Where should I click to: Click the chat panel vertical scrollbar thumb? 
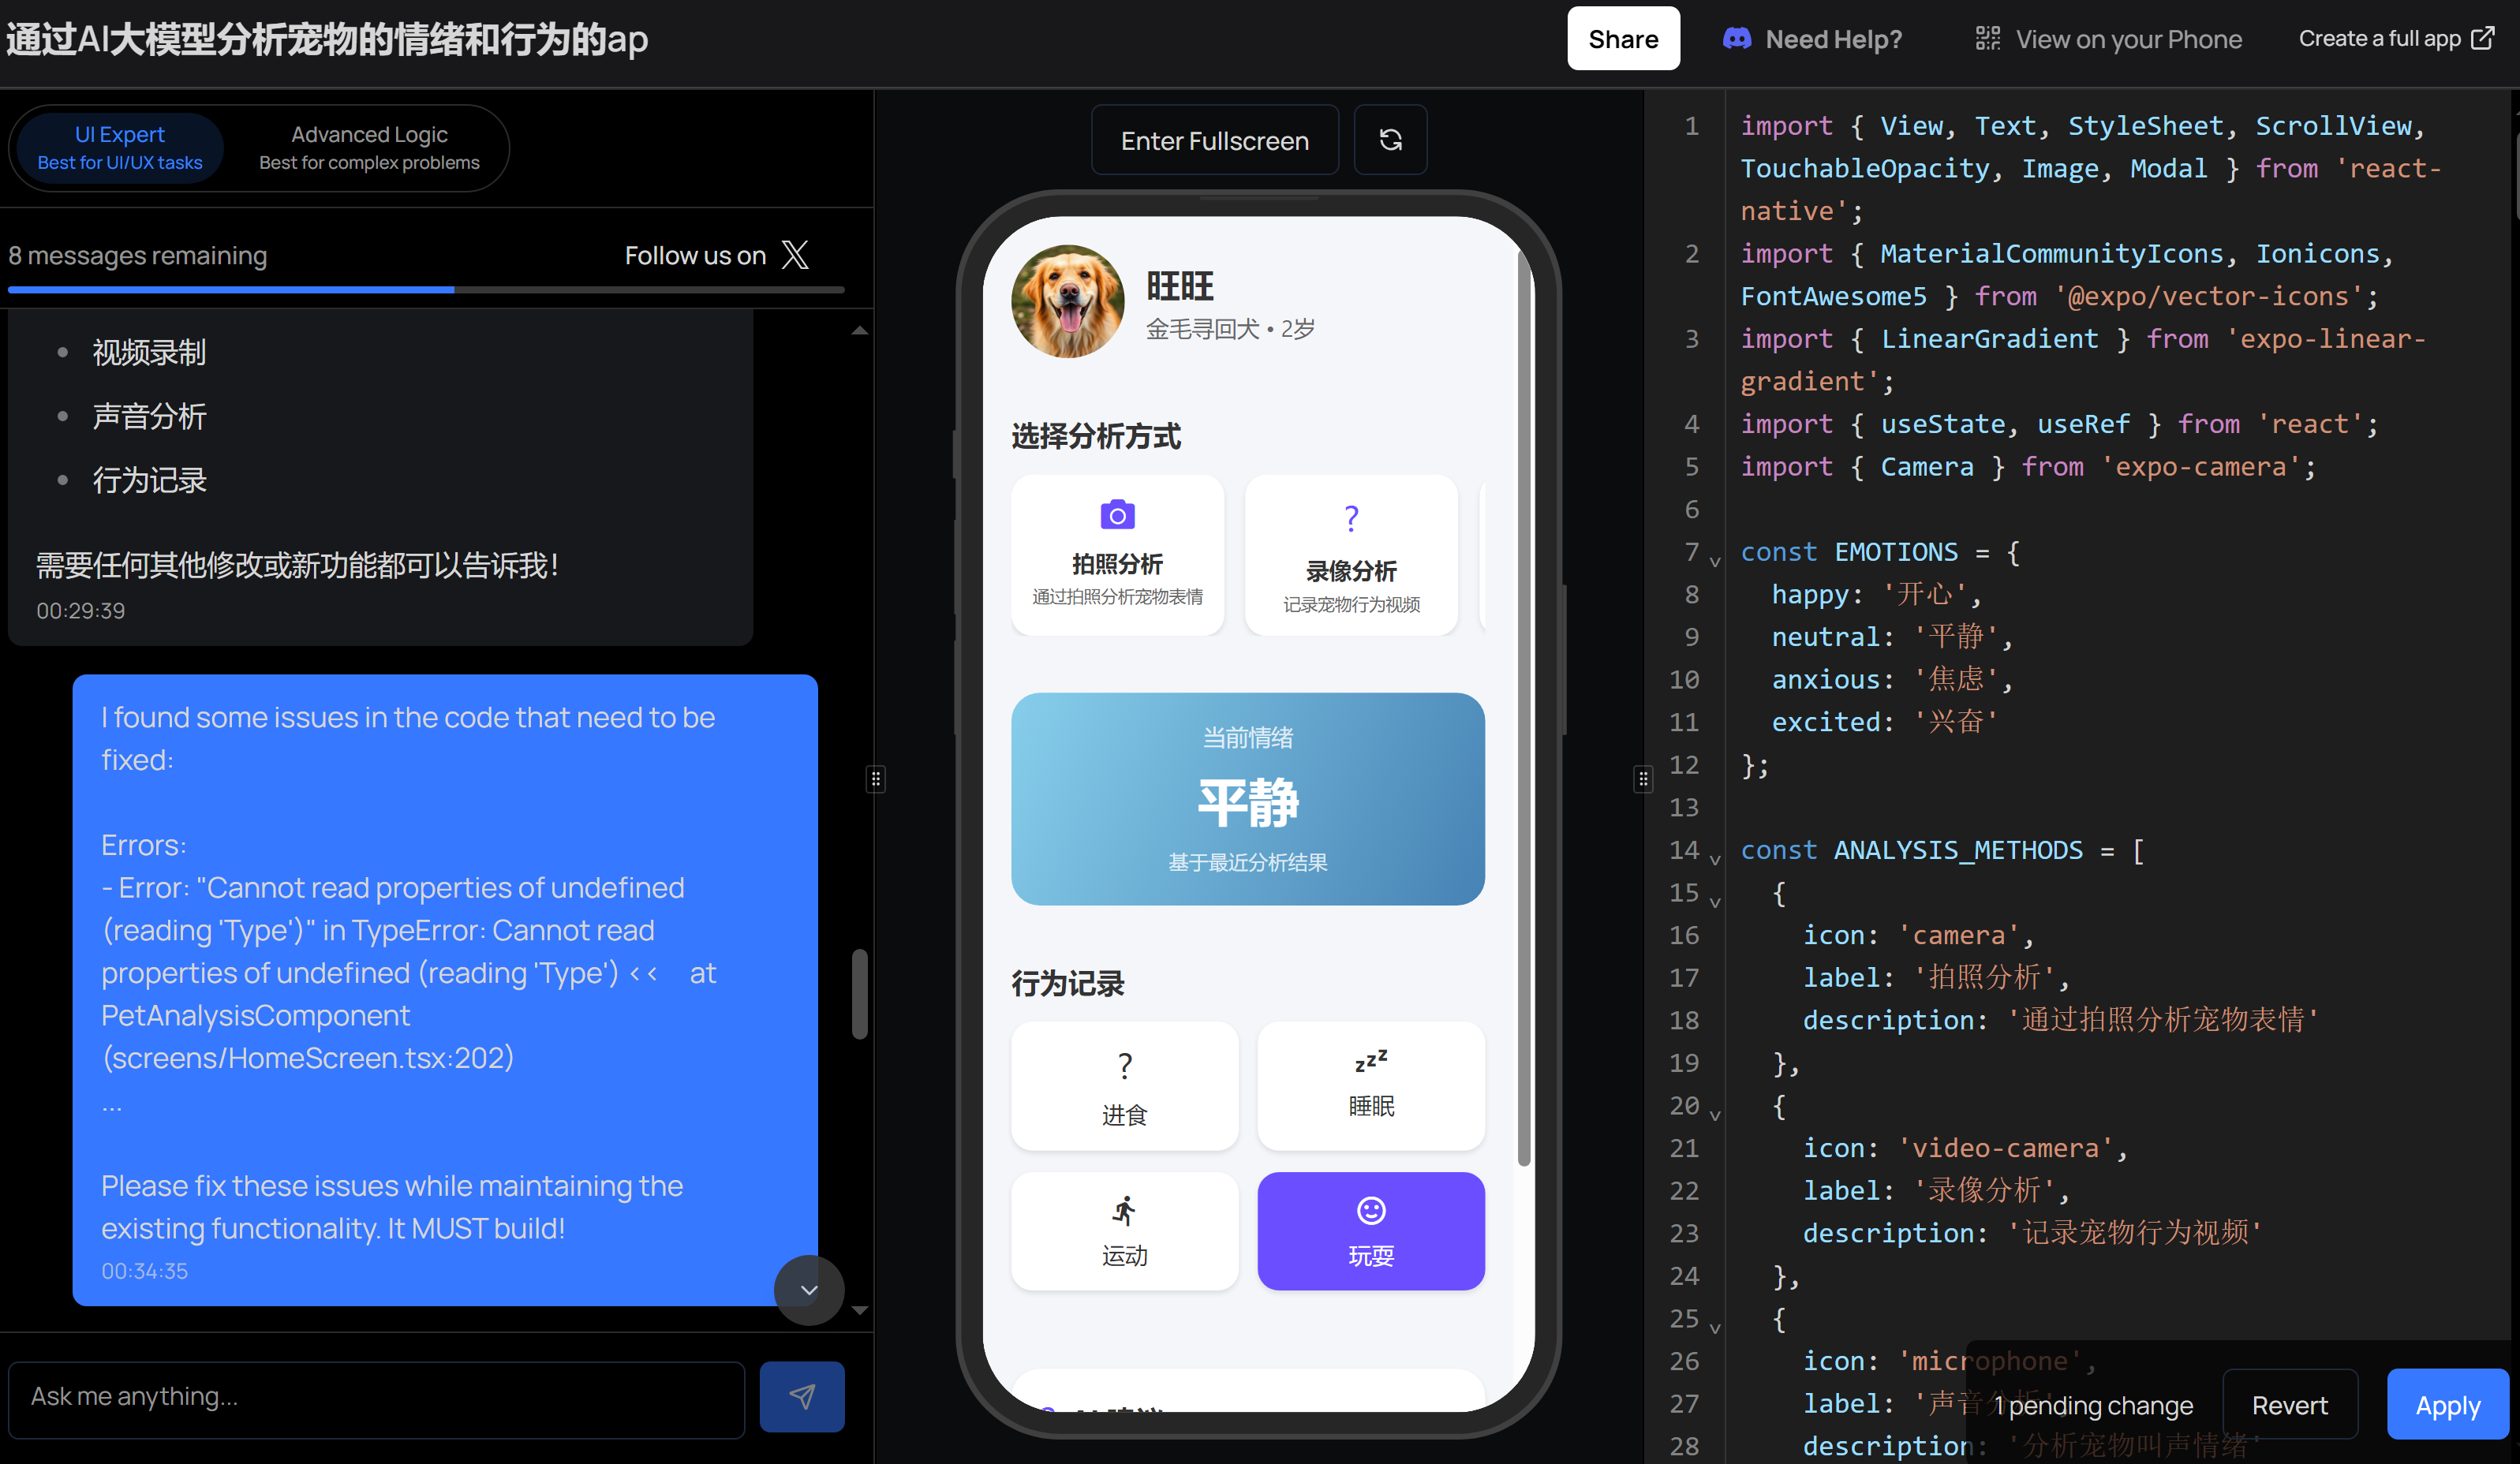pyautogui.click(x=859, y=993)
